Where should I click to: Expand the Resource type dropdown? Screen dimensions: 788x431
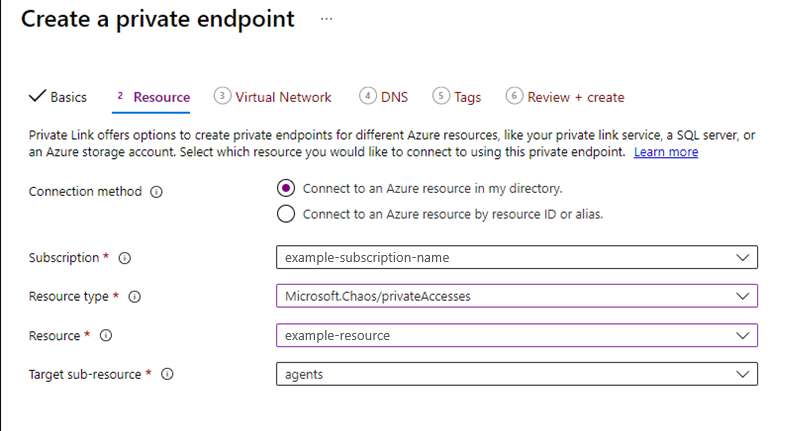pos(517,296)
